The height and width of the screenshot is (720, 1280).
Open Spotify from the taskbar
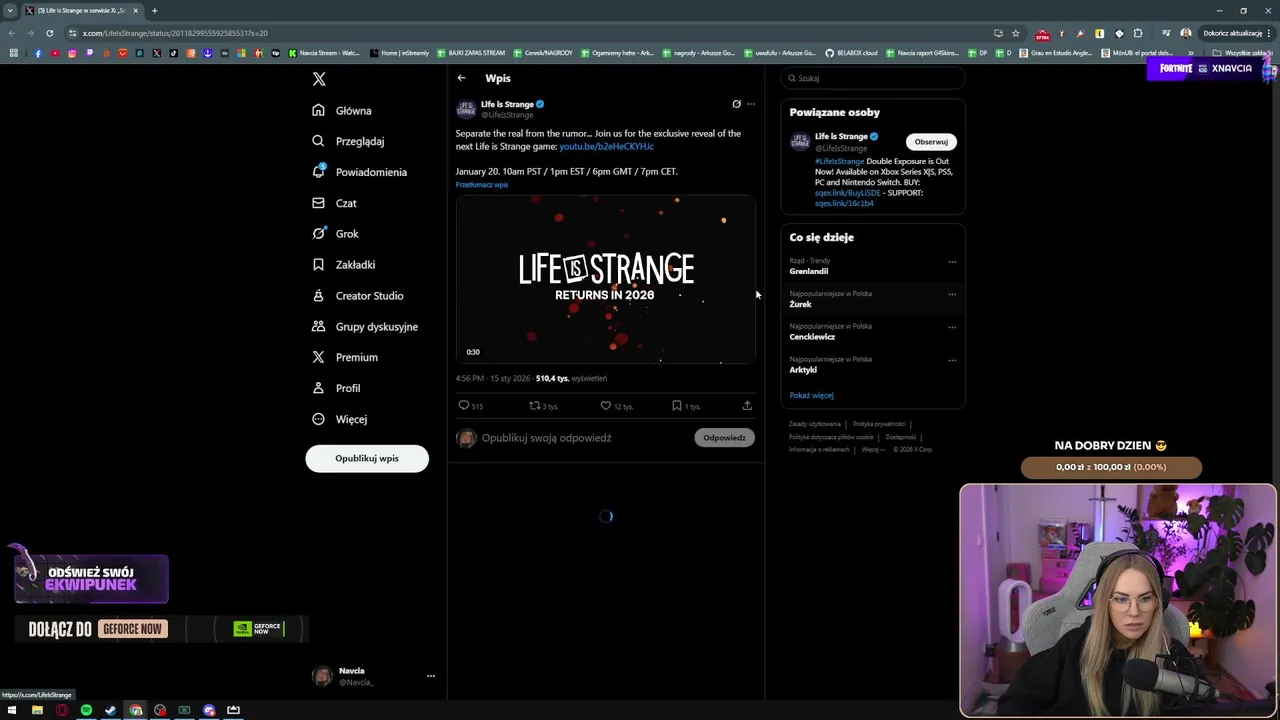coord(86,710)
